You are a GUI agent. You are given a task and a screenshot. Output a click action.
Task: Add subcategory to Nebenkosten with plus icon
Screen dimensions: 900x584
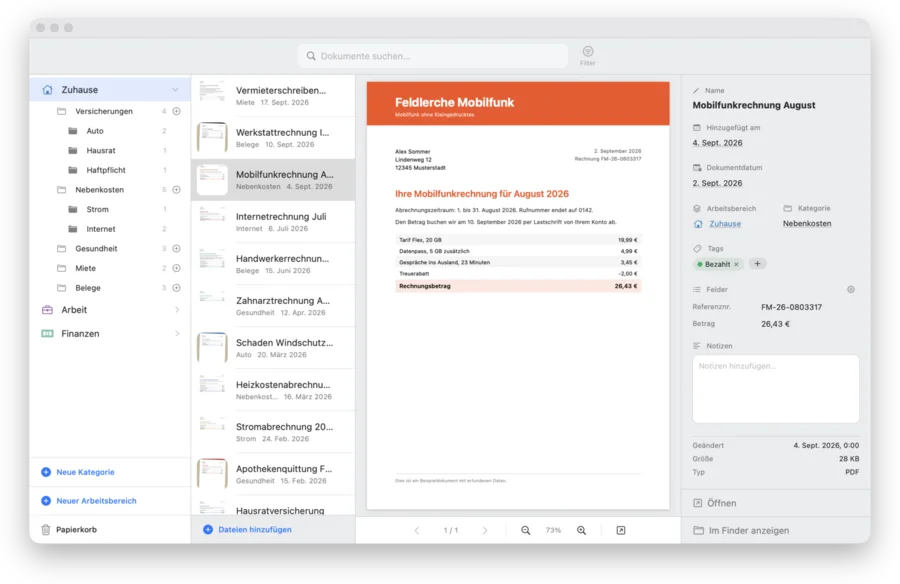click(177, 189)
